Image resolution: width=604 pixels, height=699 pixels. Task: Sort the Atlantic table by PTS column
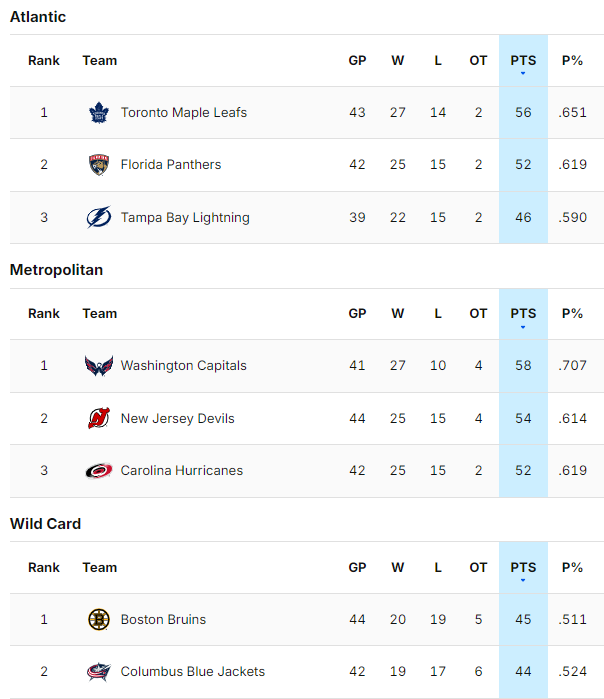click(523, 61)
